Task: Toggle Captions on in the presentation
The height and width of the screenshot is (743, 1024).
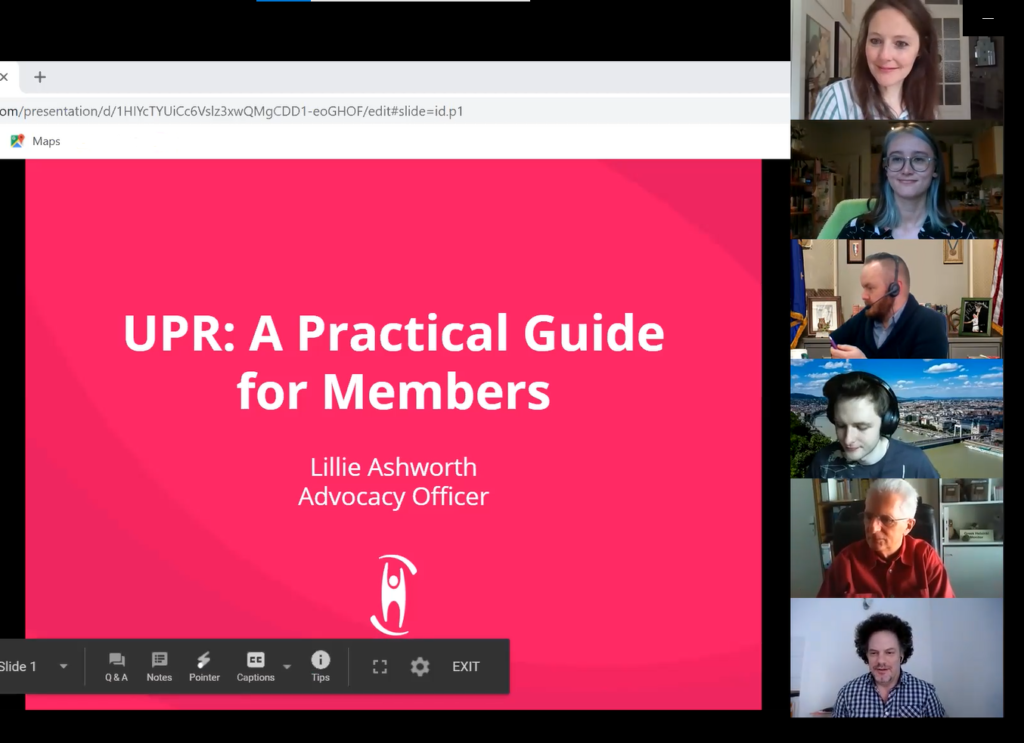Action: coord(255,666)
